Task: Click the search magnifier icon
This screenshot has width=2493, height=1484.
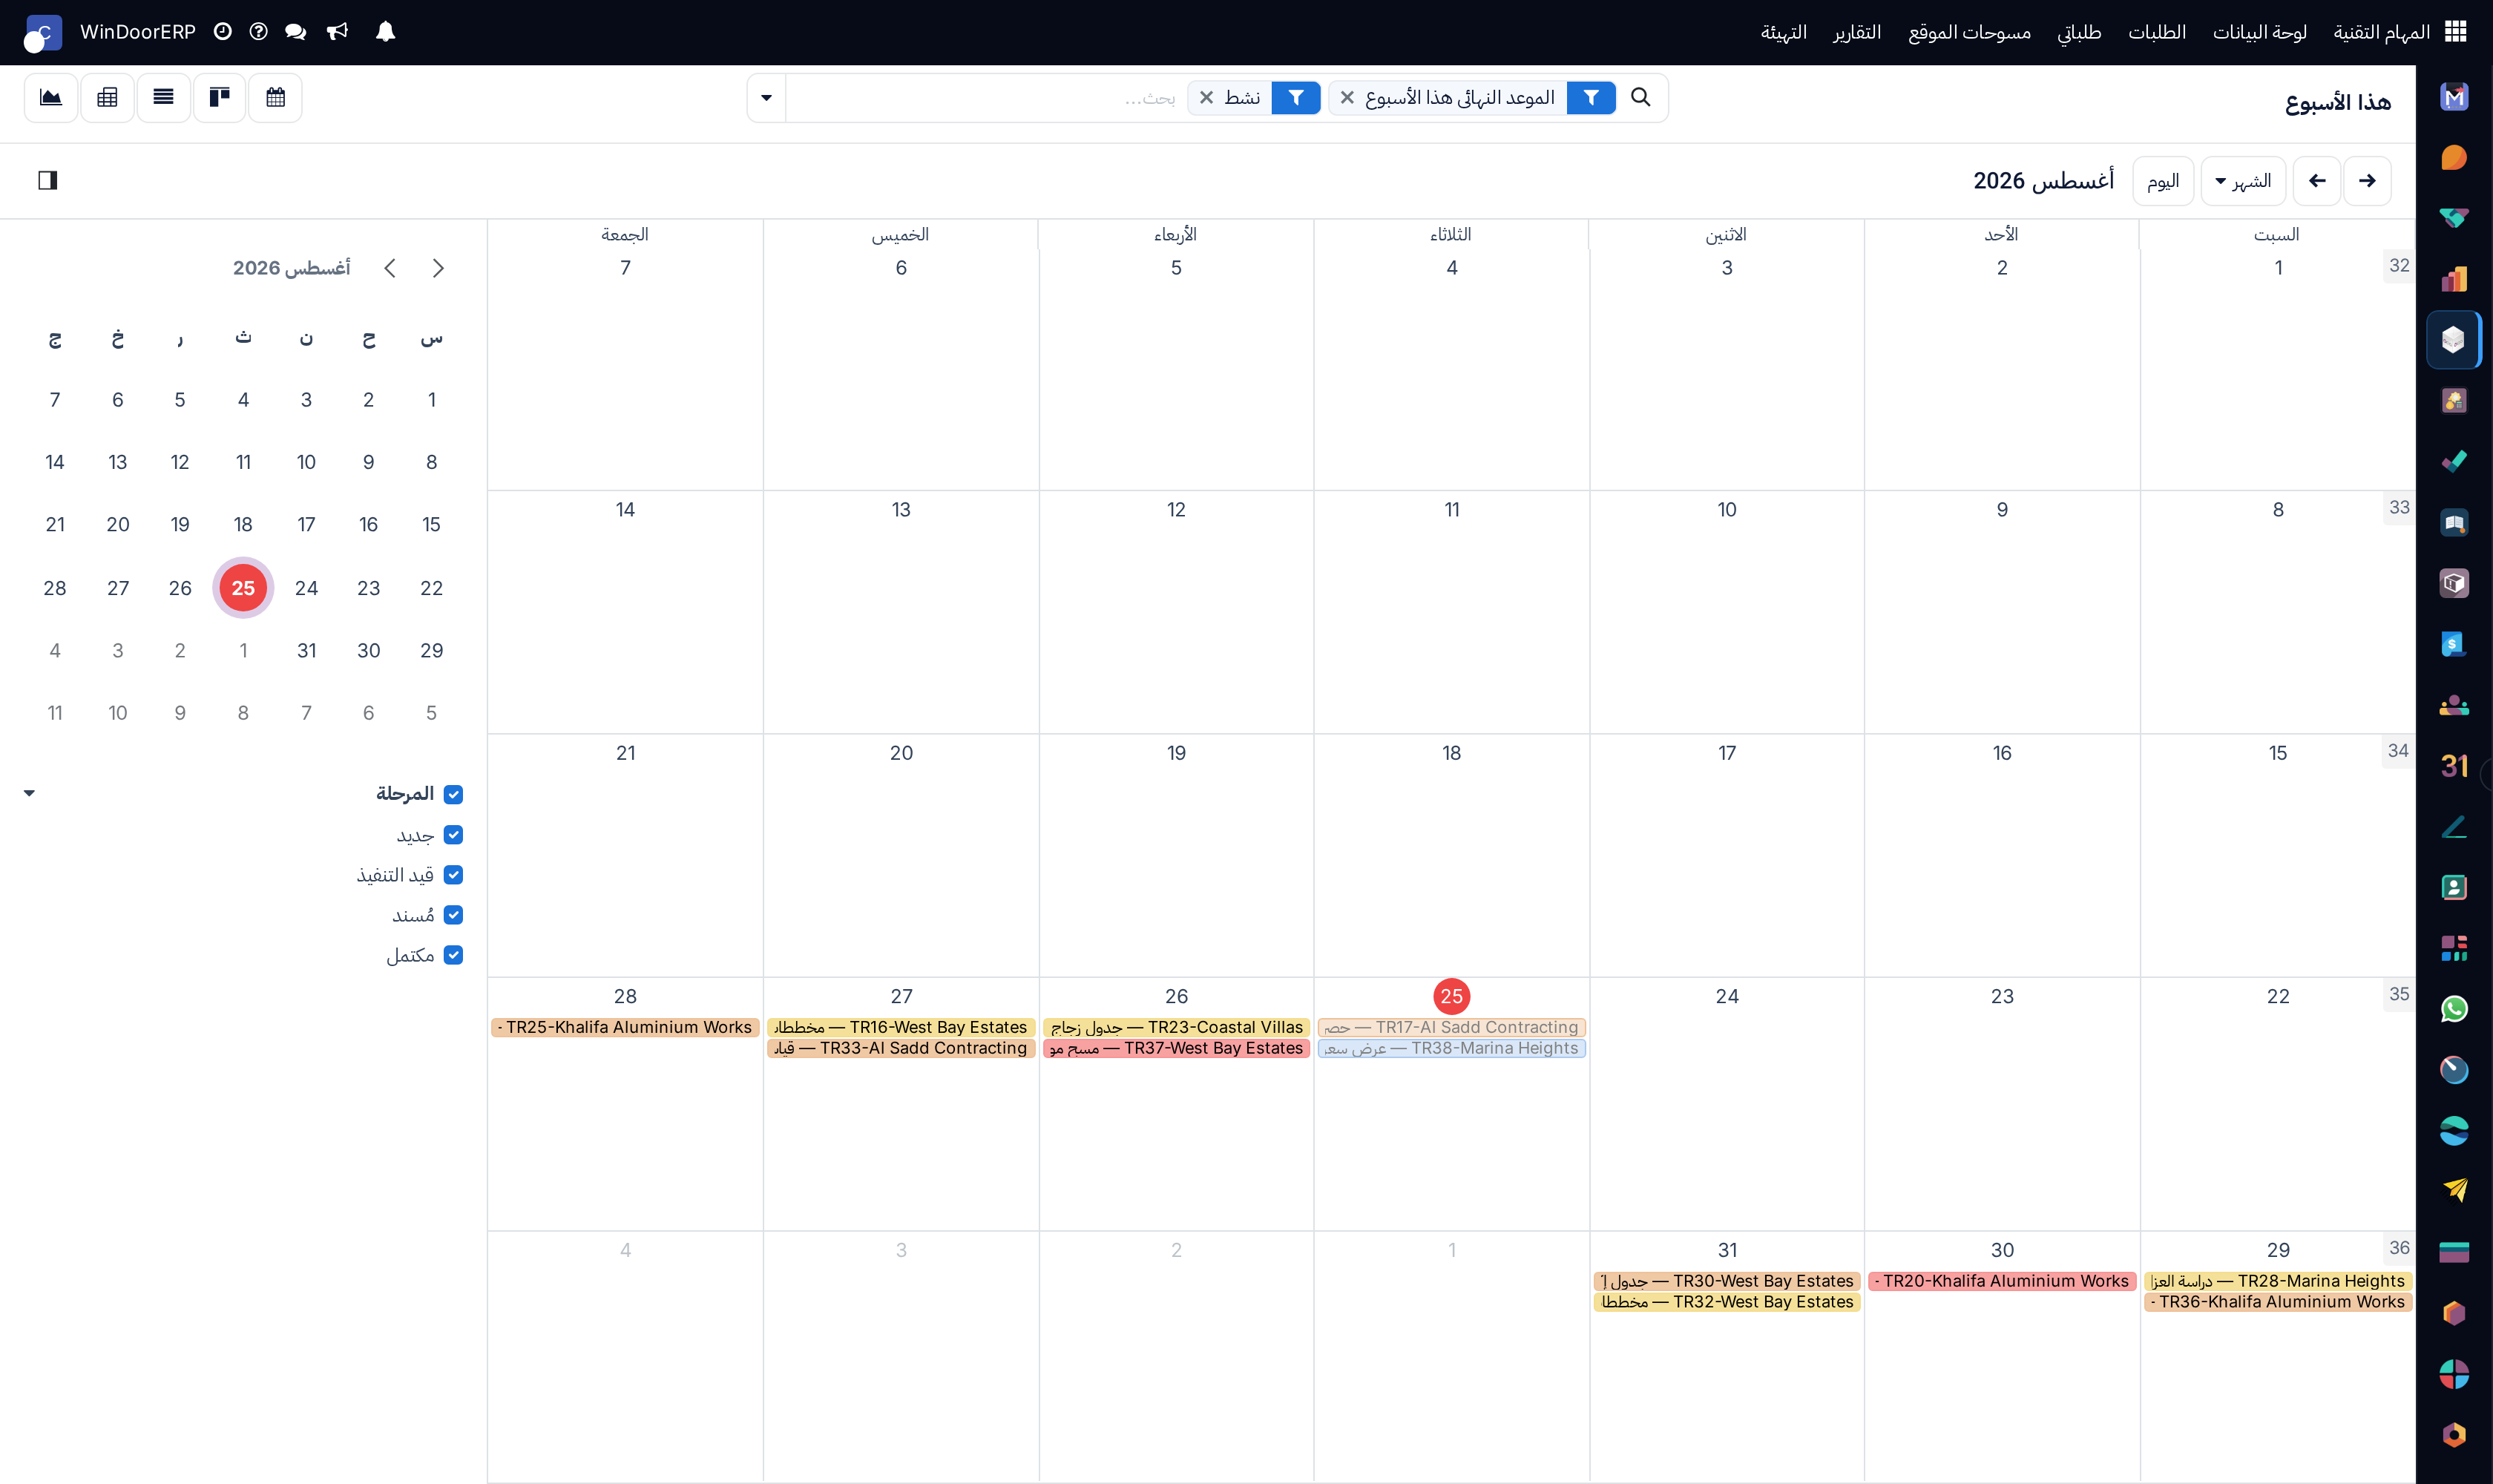Action: tap(1641, 97)
